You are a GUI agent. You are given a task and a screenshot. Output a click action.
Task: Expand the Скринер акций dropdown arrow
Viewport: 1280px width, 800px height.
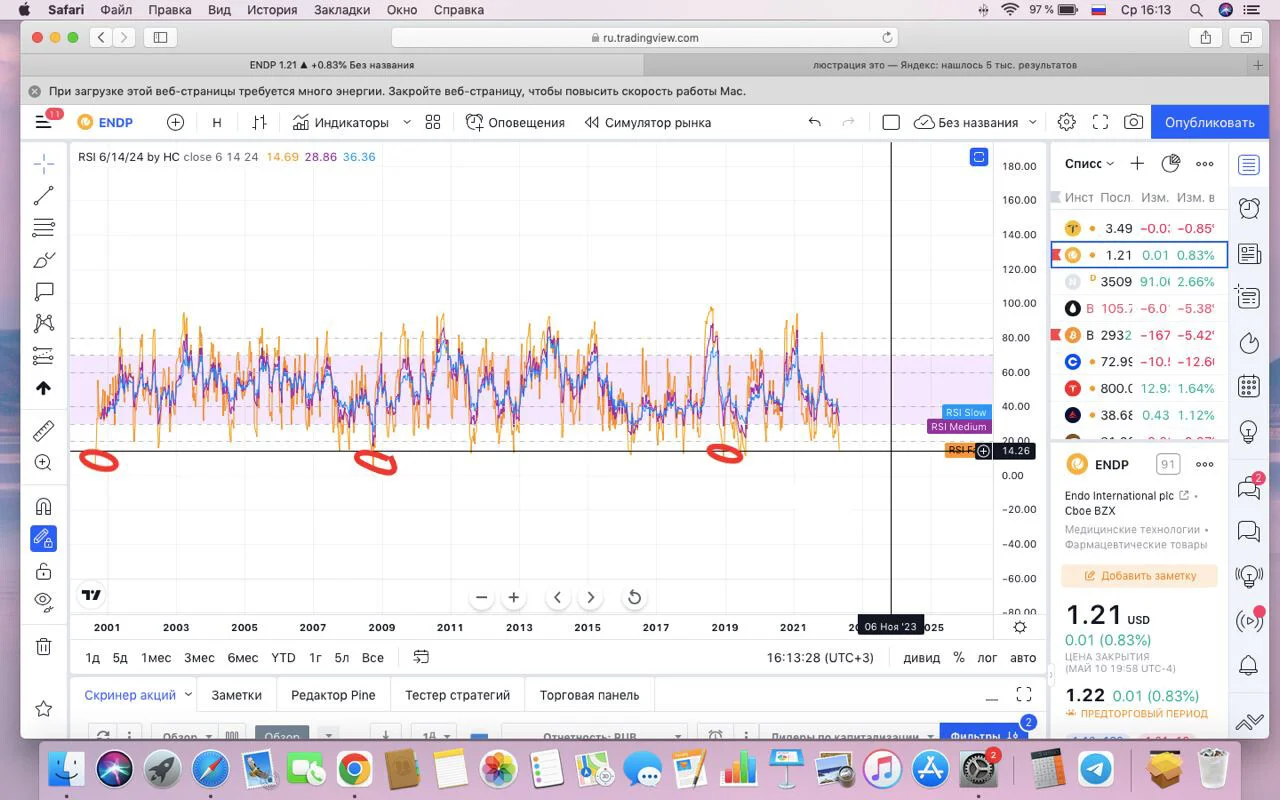click(x=188, y=694)
